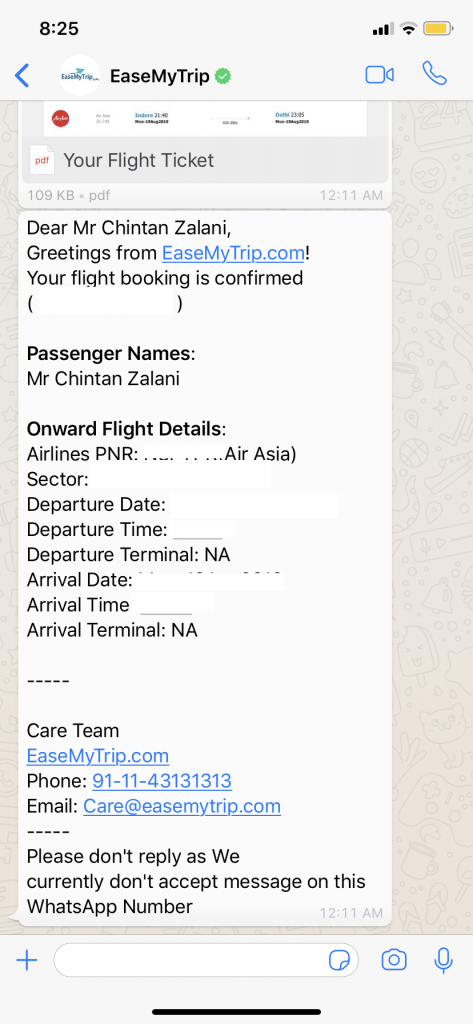Start a voice call via phone icon

(x=434, y=74)
